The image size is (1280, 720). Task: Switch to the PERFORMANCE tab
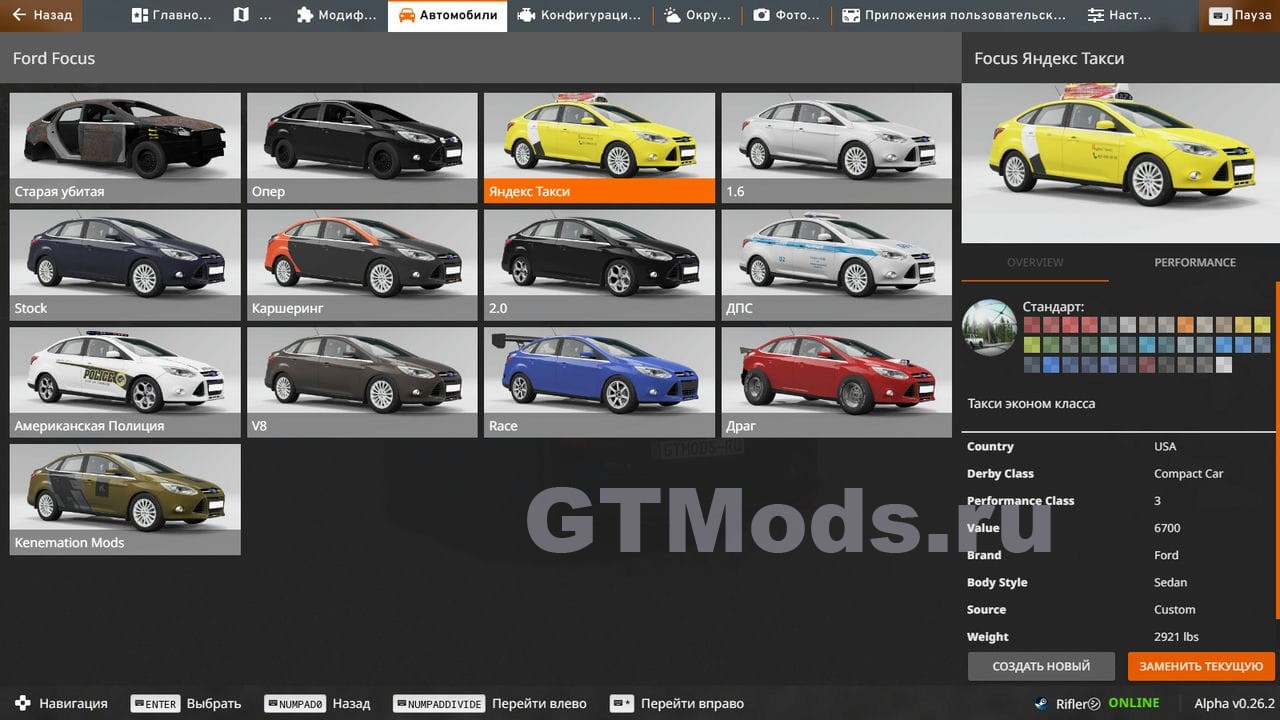(x=1195, y=262)
